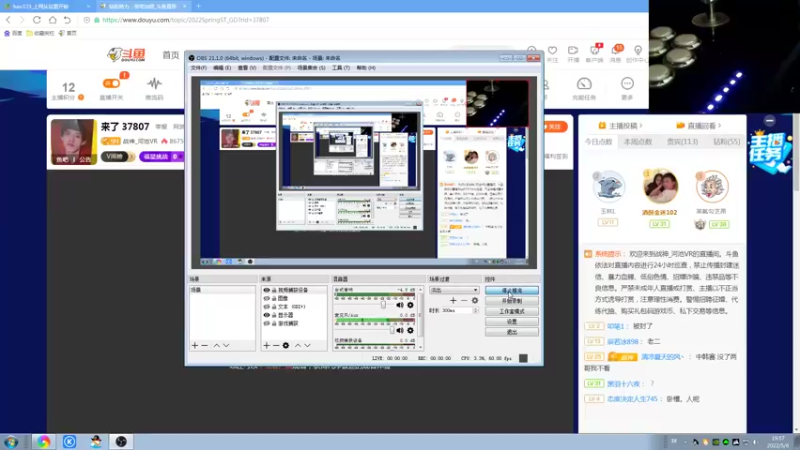Add a new scene with the plus icon
Image resolution: width=800 pixels, height=450 pixels.
[194, 345]
